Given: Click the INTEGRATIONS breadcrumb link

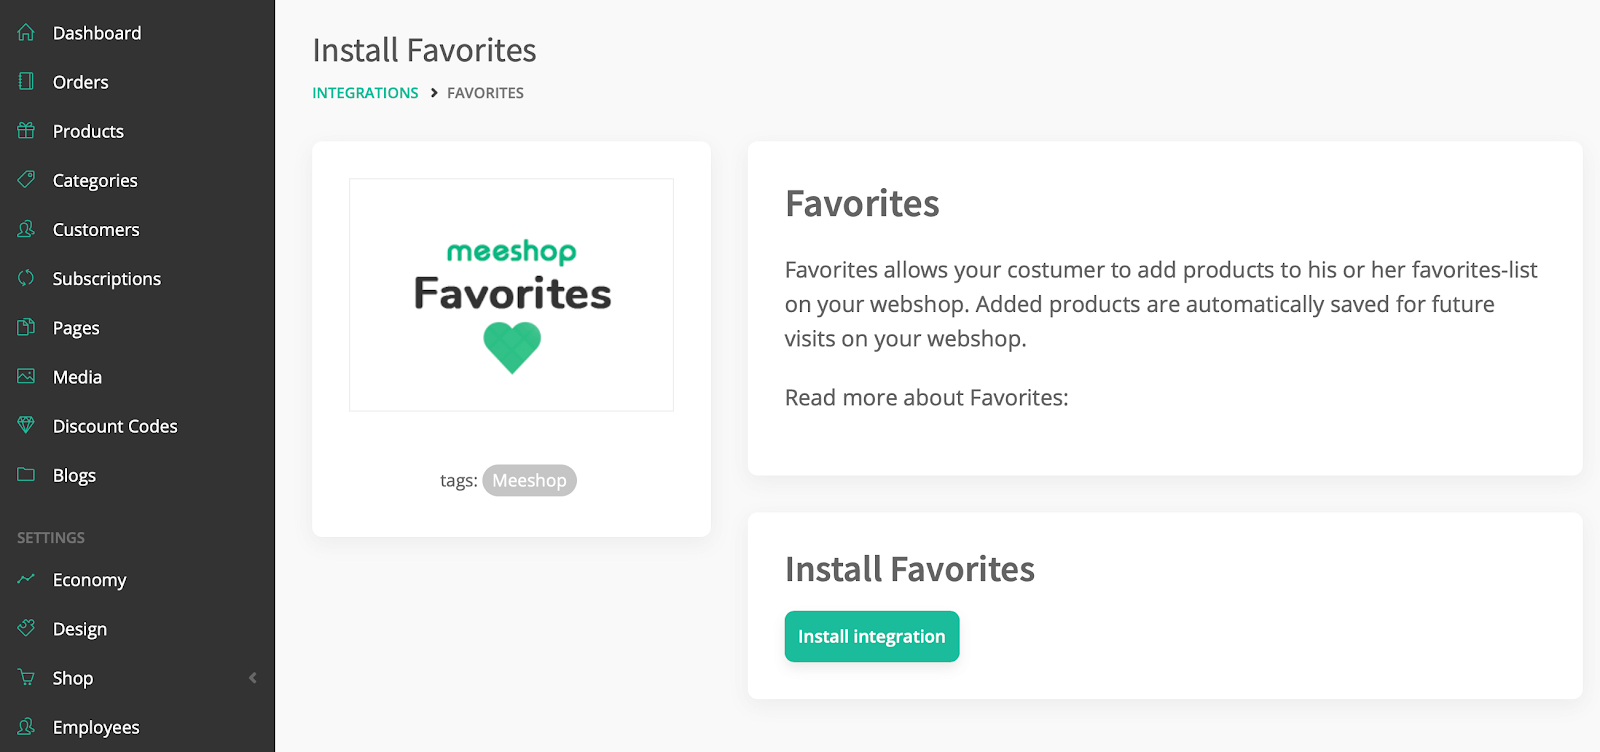Looking at the screenshot, I should pyautogui.click(x=365, y=93).
